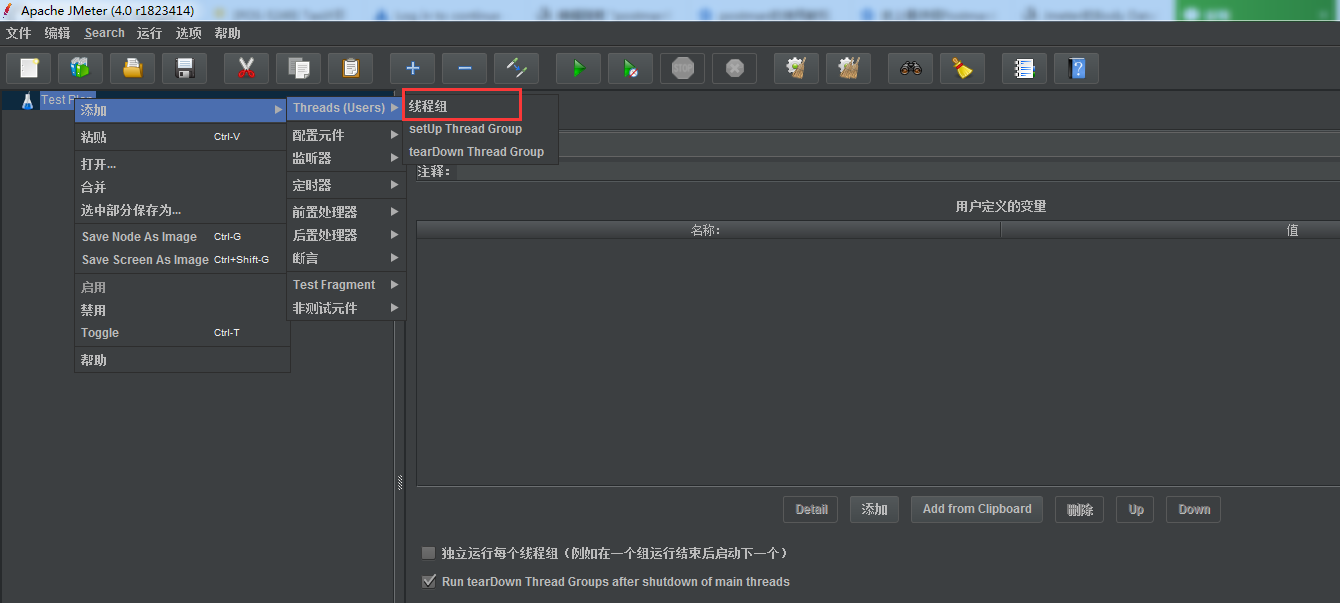This screenshot has height=603, width=1340.
Task: Expand the 配置元件 submenu
Action: tap(346, 135)
